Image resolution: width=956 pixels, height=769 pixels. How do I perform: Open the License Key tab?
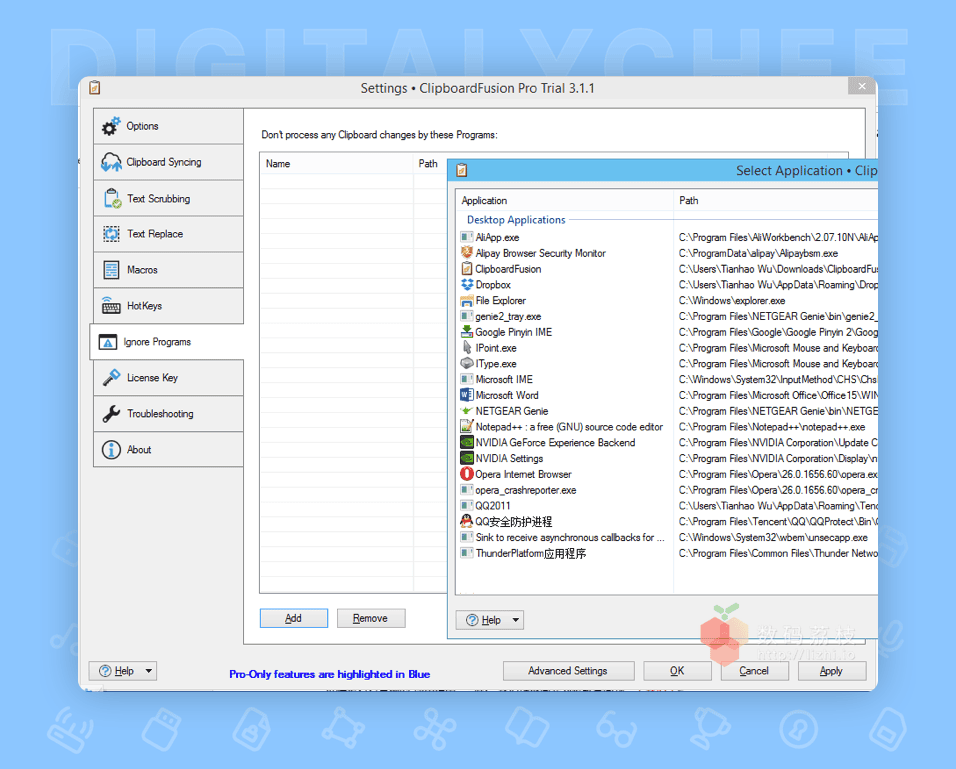pyautogui.click(x=168, y=378)
